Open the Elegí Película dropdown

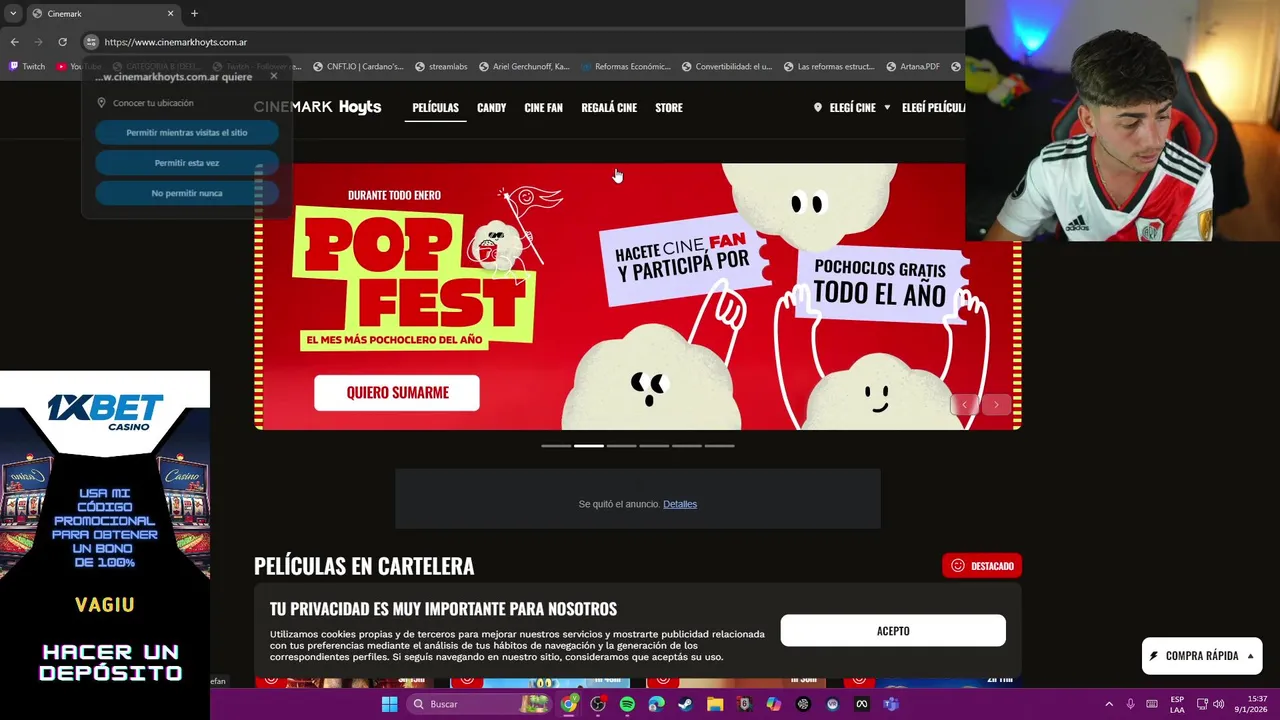(x=933, y=107)
